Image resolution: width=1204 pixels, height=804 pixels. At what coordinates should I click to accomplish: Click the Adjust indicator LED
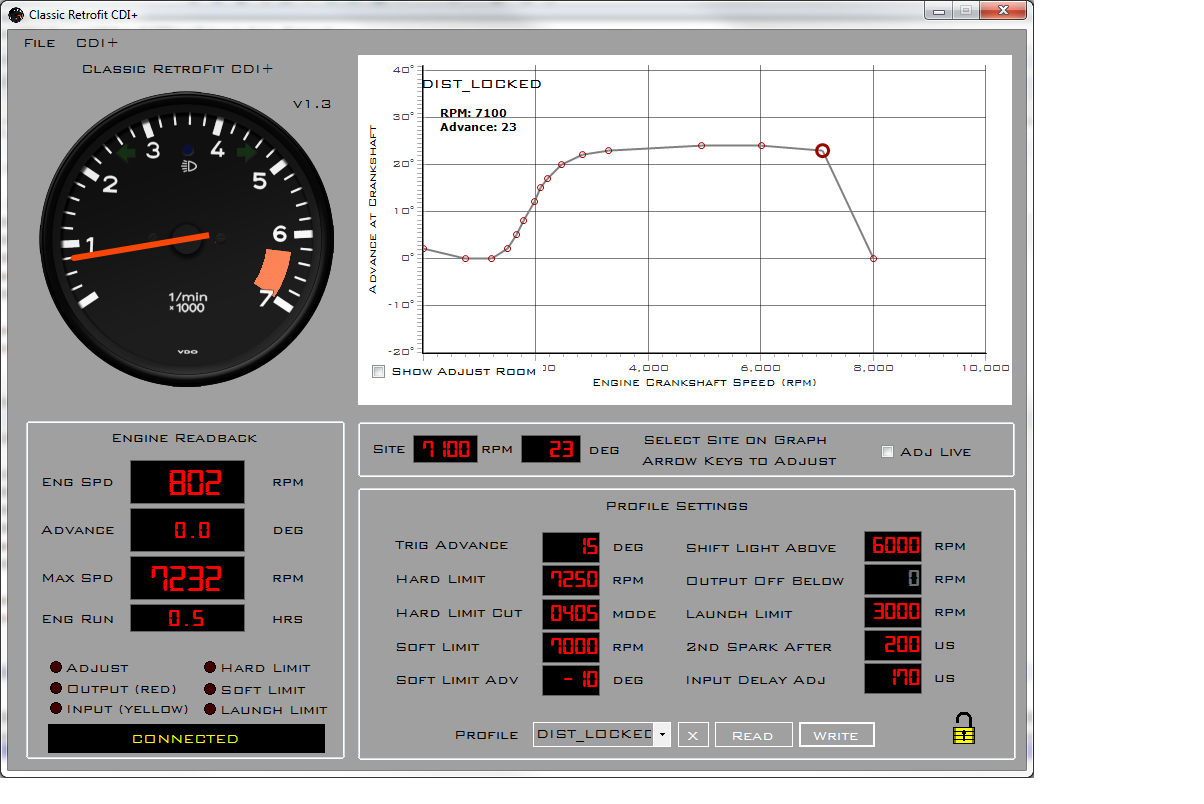tap(56, 668)
